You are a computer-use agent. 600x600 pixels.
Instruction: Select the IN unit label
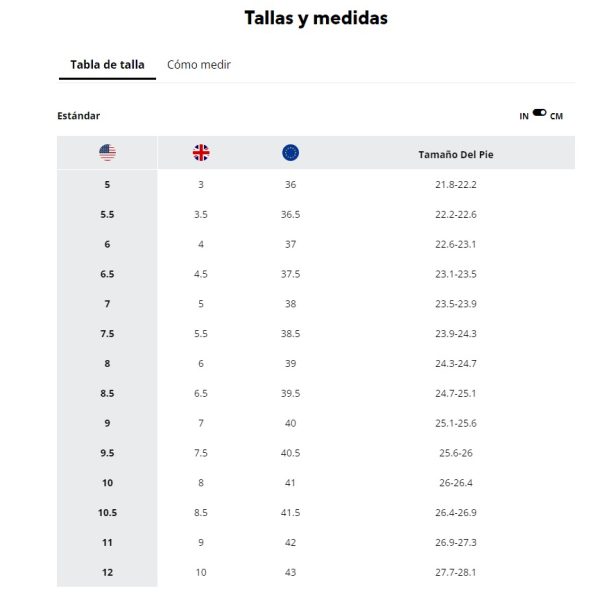[x=524, y=116]
